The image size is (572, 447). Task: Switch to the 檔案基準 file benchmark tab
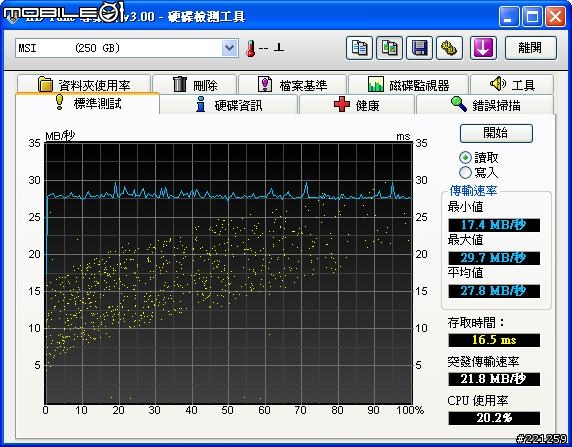[293, 85]
